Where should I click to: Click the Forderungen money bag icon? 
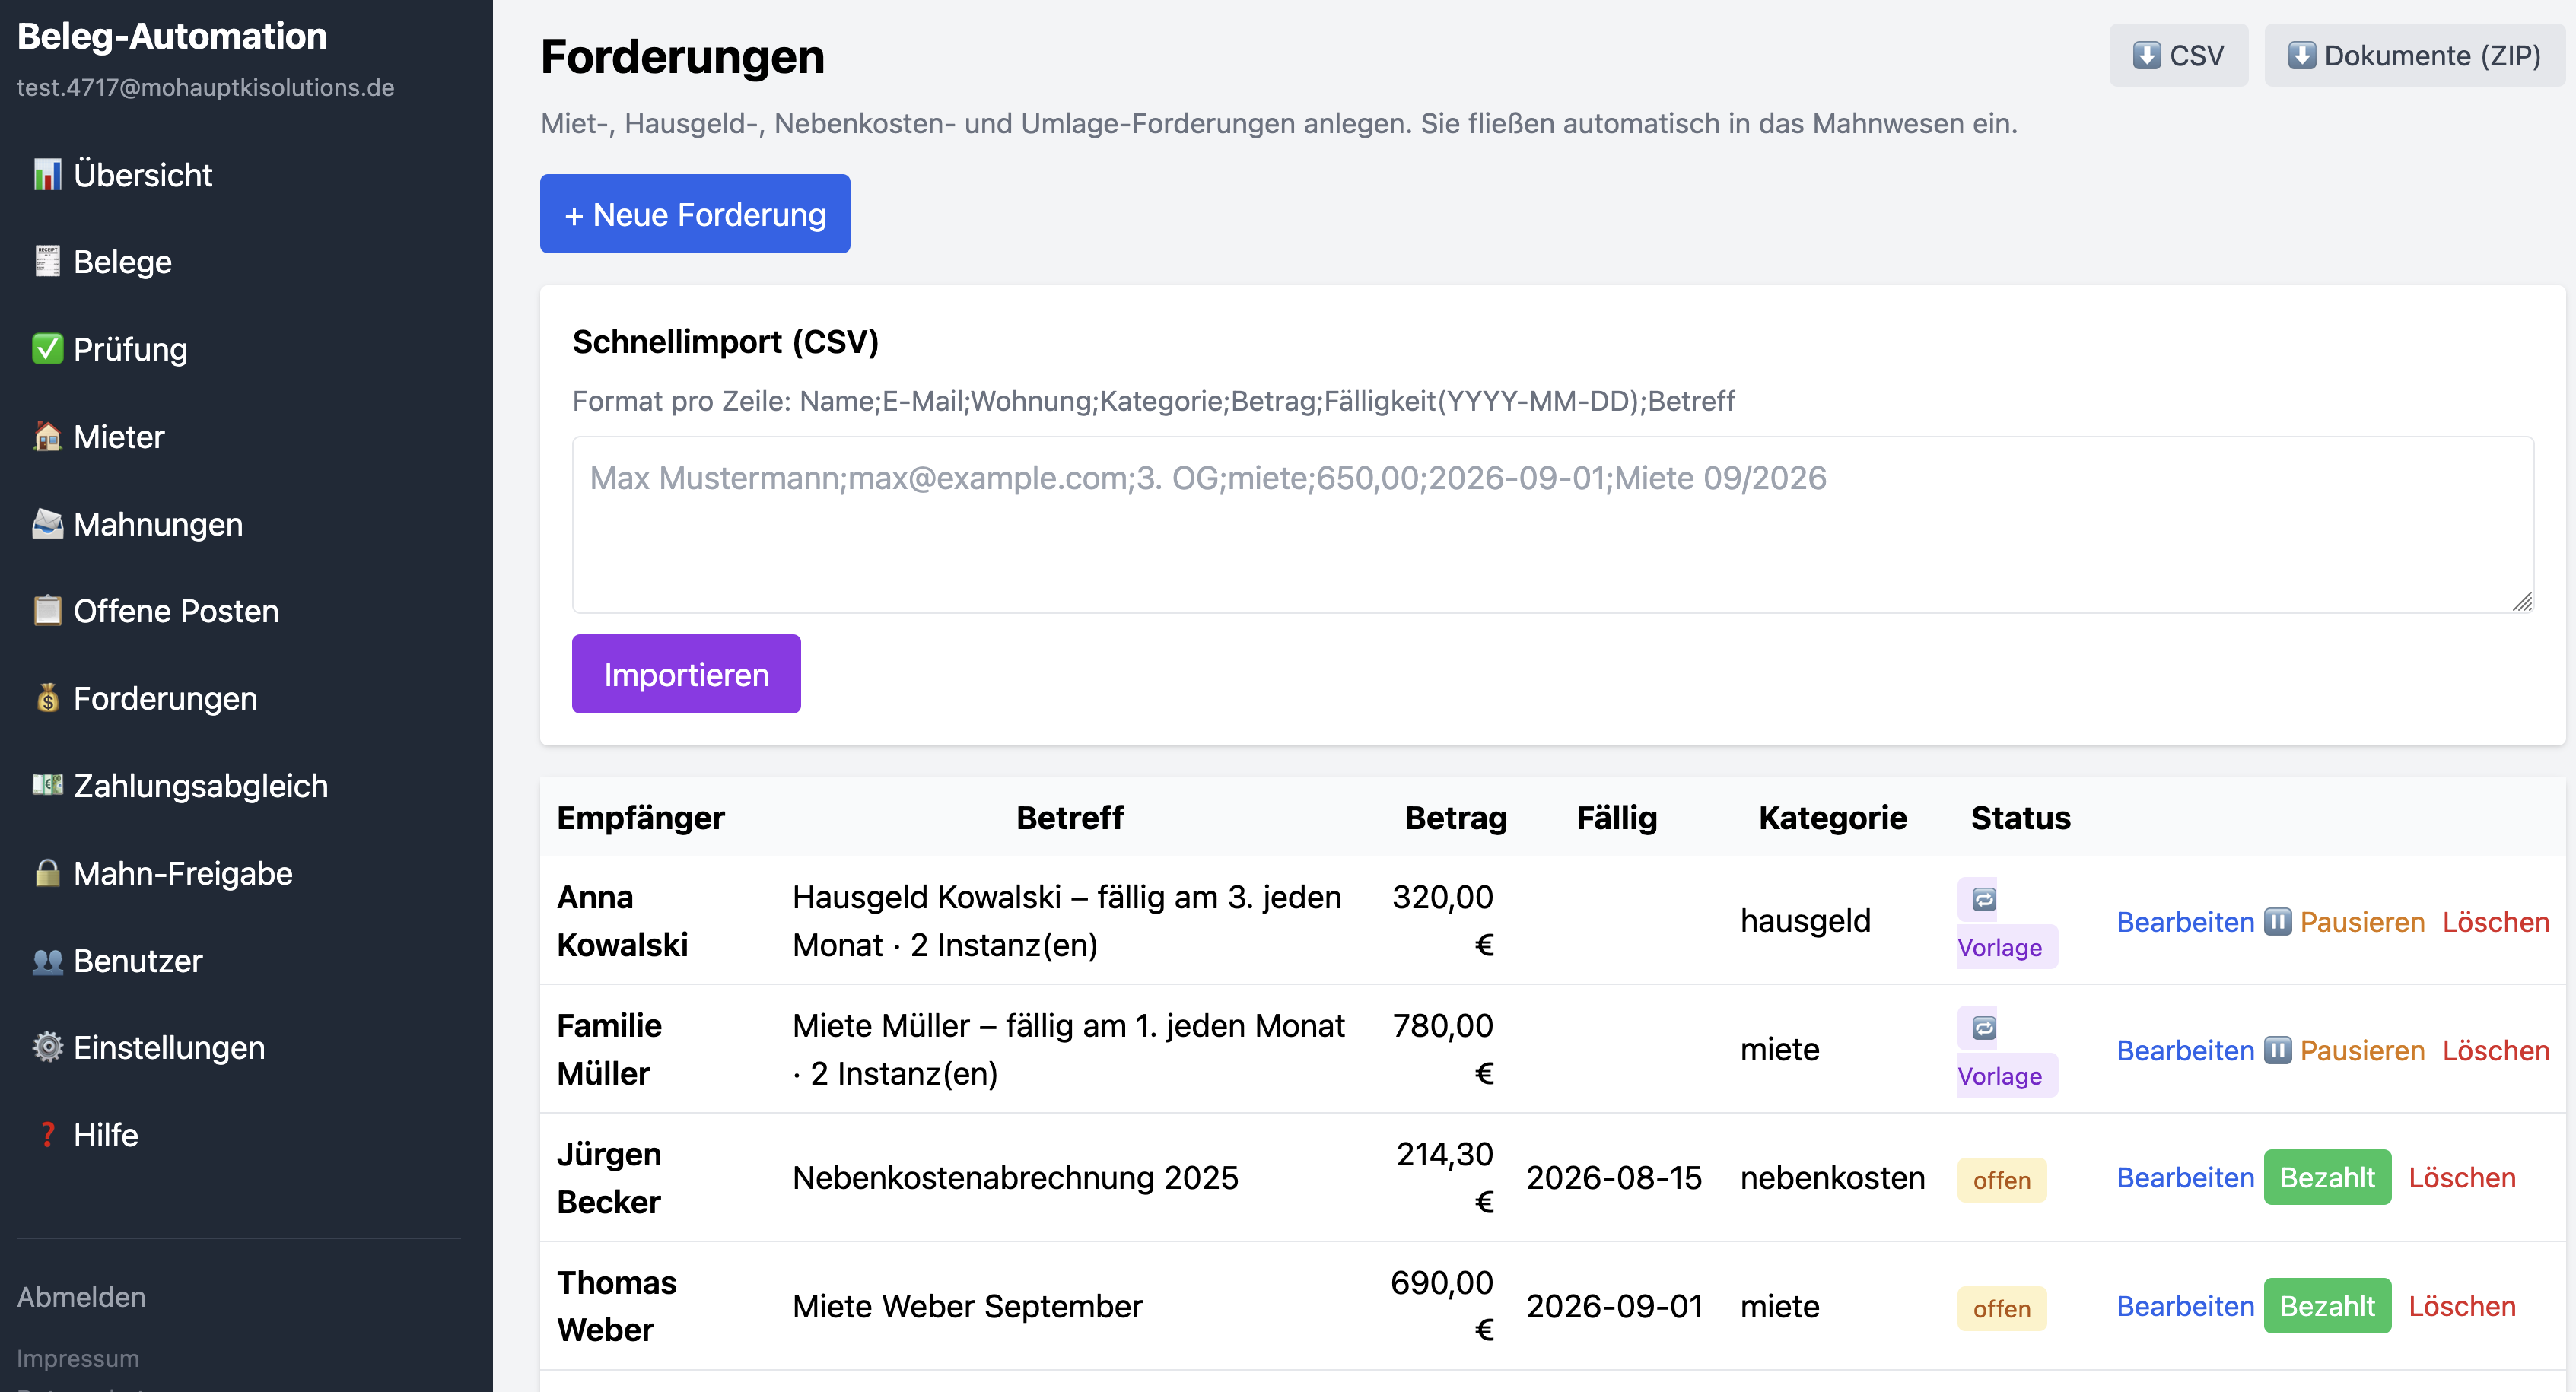click(x=47, y=698)
